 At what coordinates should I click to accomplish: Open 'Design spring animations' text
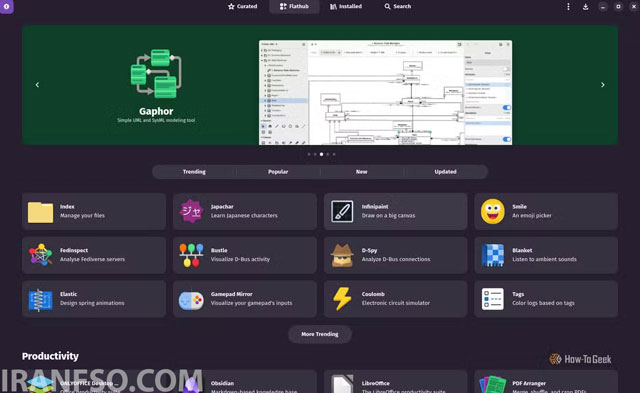(92, 303)
